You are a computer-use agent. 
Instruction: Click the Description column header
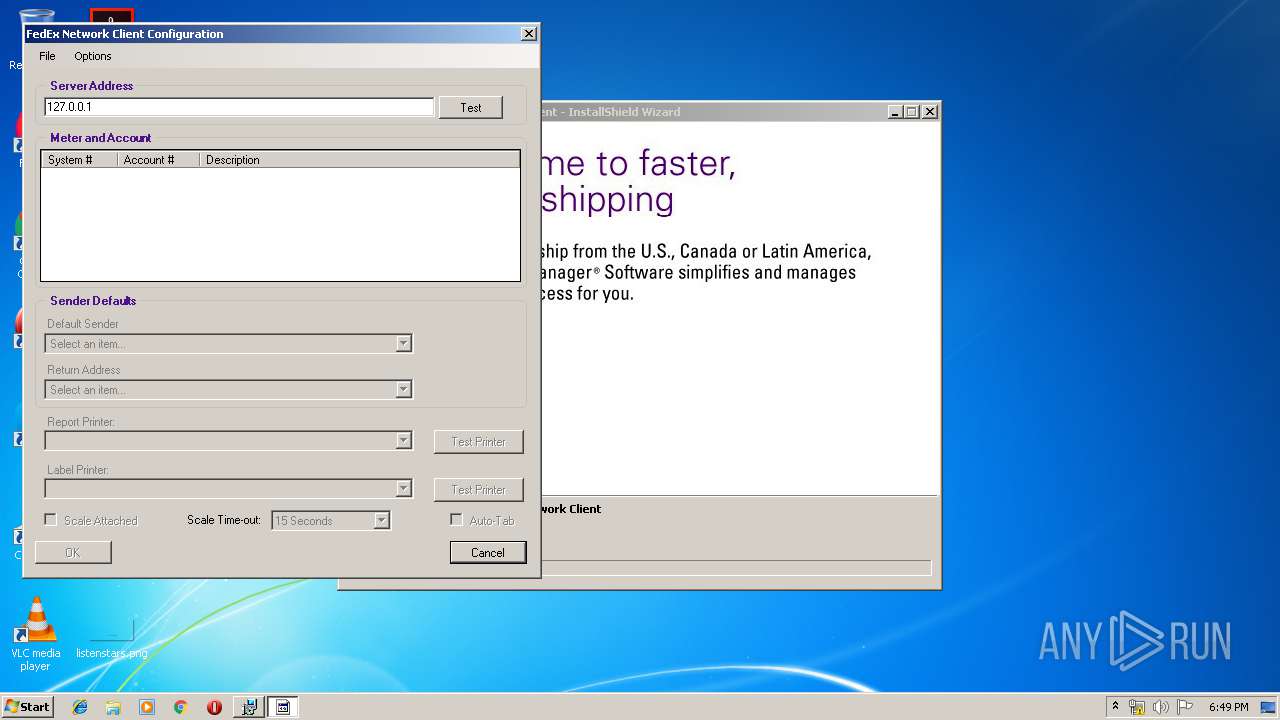(x=359, y=160)
